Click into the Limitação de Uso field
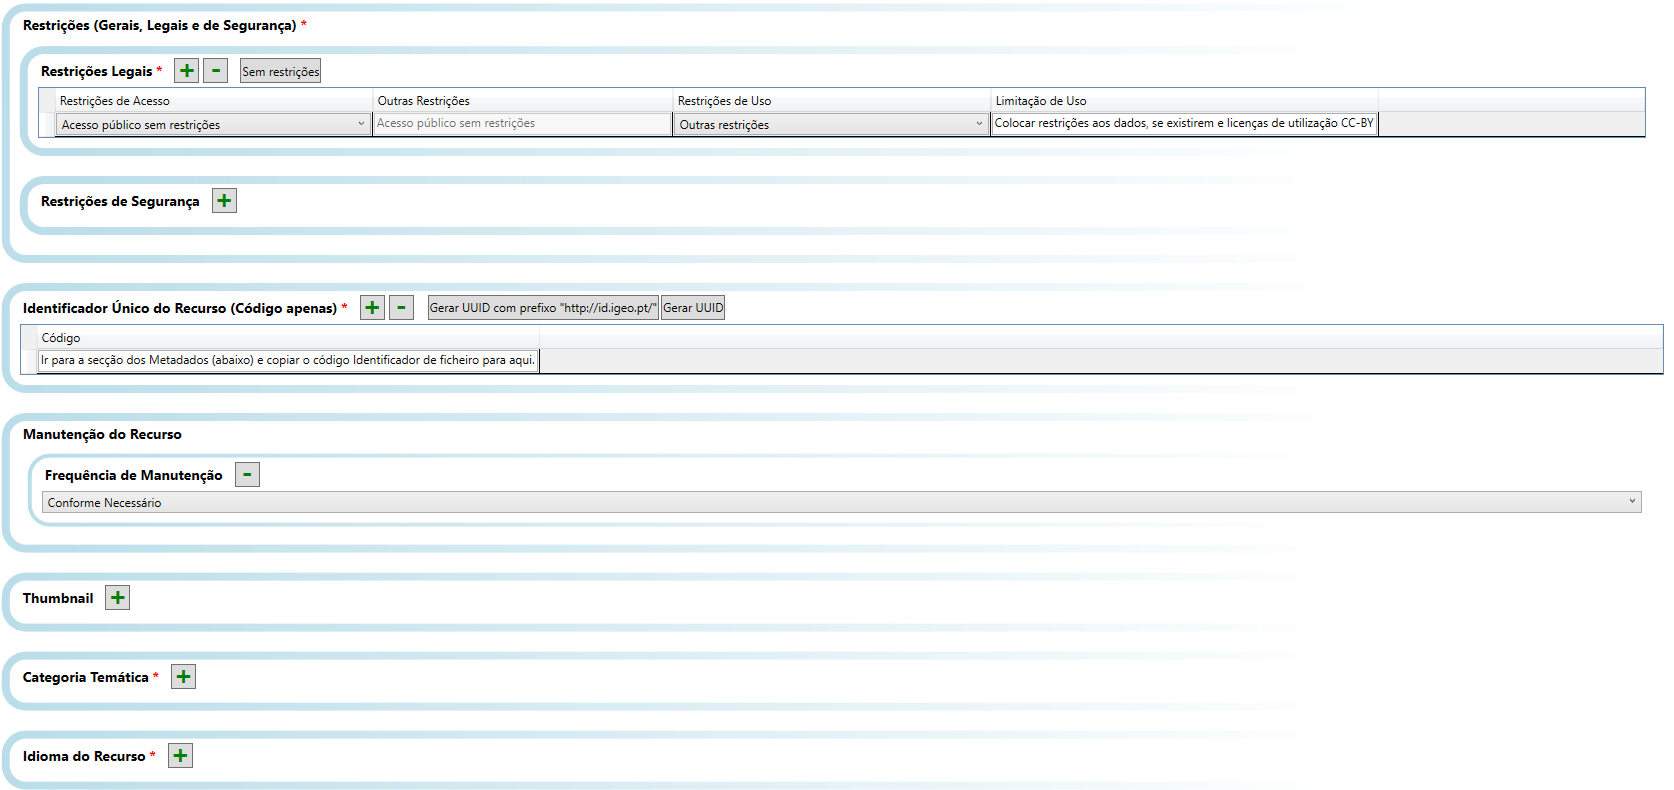This screenshot has height=790, width=1674. [1184, 124]
